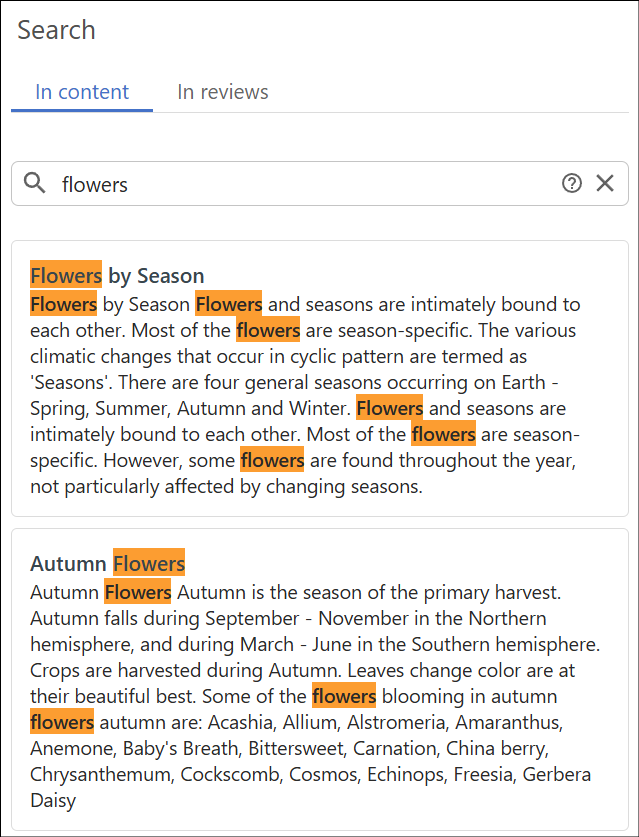639x837 pixels.
Task: Open the "Flowers by Season" result title
Action: tap(117, 276)
